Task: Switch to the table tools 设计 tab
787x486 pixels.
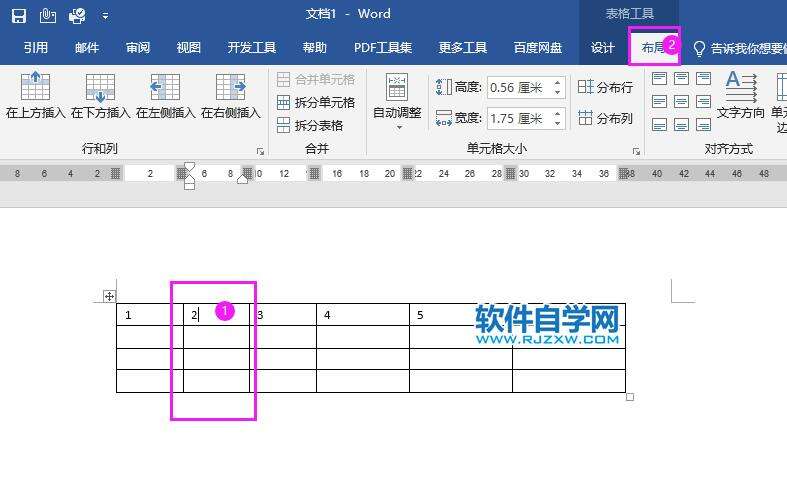Action: click(602, 48)
